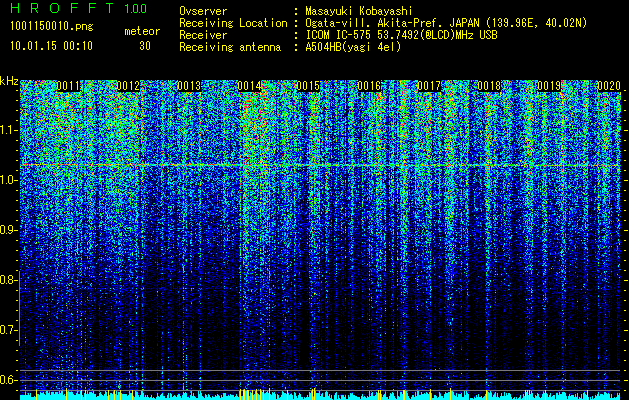Click the observer name Masayuki Kobayashi
The height and width of the screenshot is (400, 629).
click(x=359, y=11)
